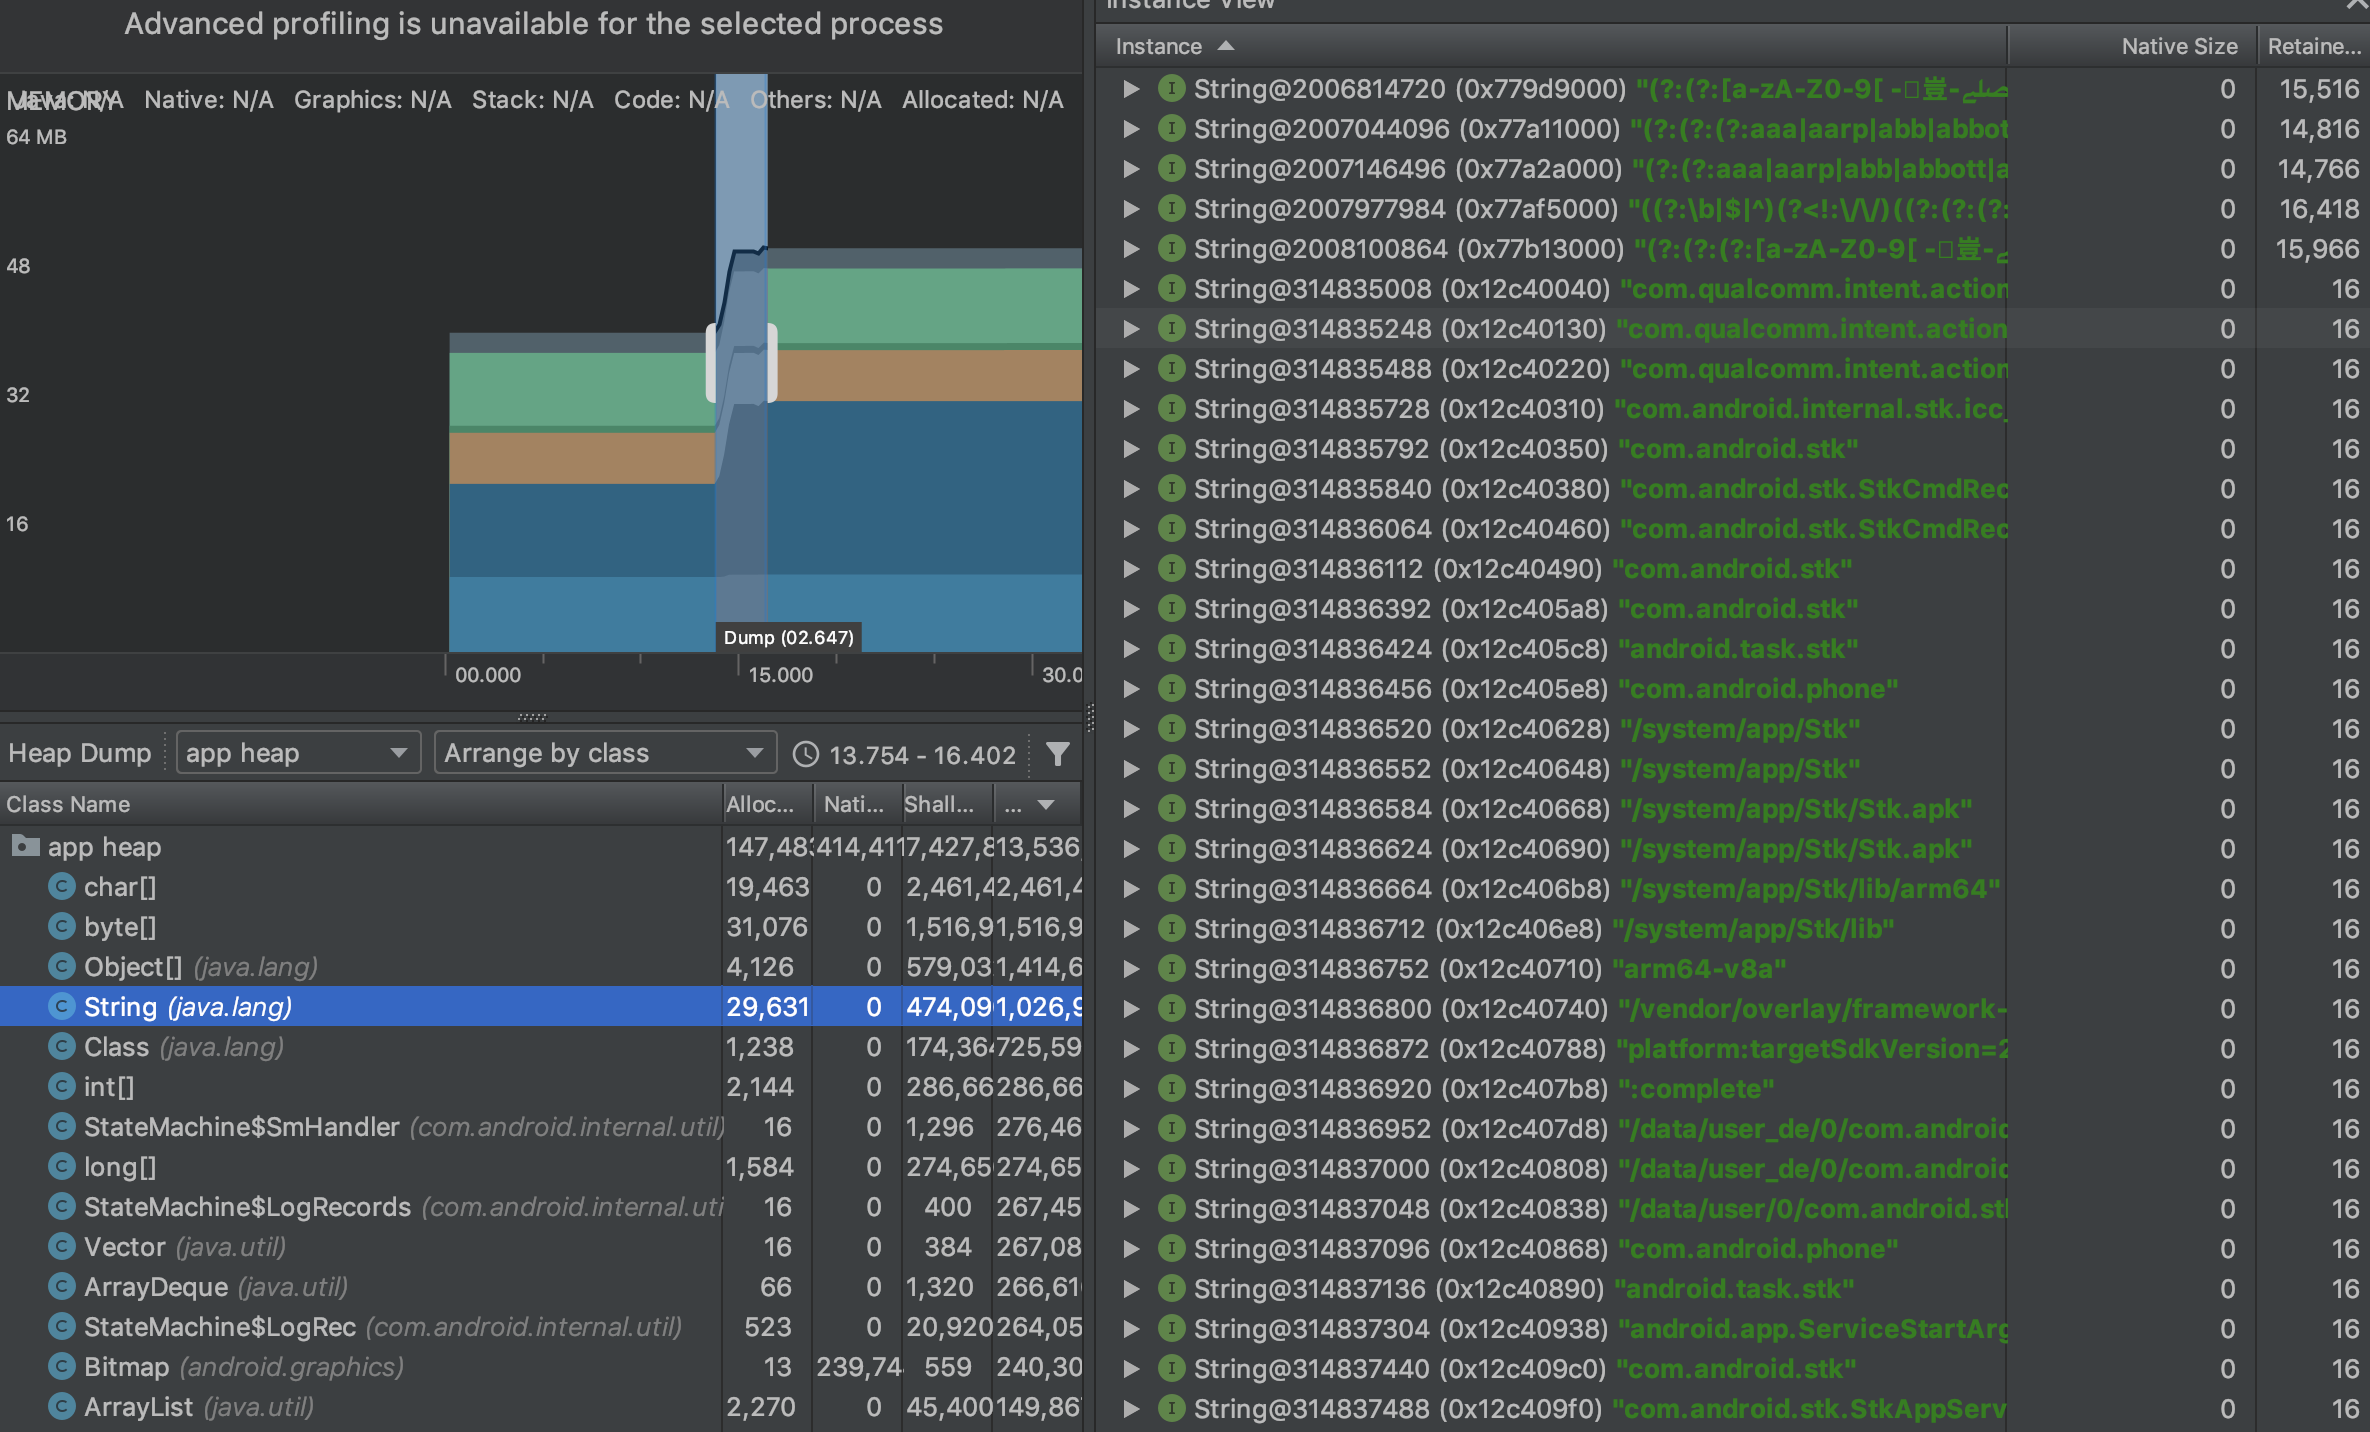Click the filter funnel icon
The image size is (2370, 1432).
click(1057, 753)
